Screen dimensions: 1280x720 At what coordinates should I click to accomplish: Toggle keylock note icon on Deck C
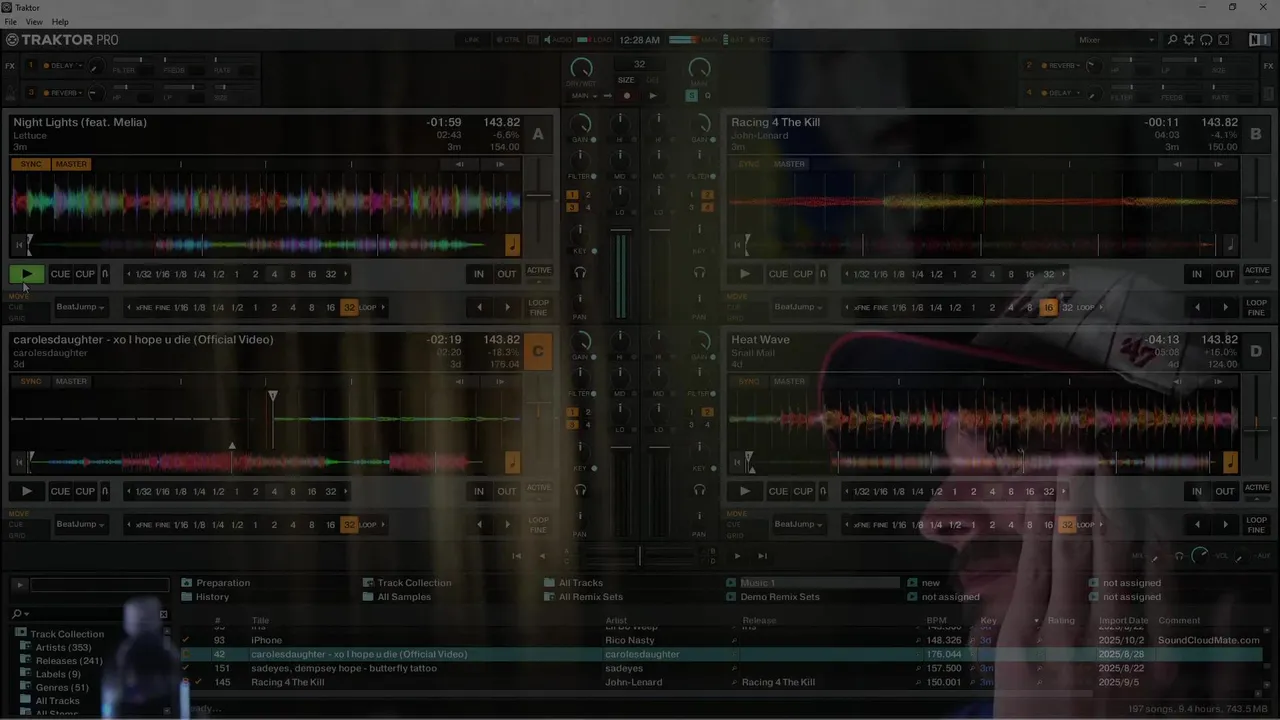[x=512, y=462]
